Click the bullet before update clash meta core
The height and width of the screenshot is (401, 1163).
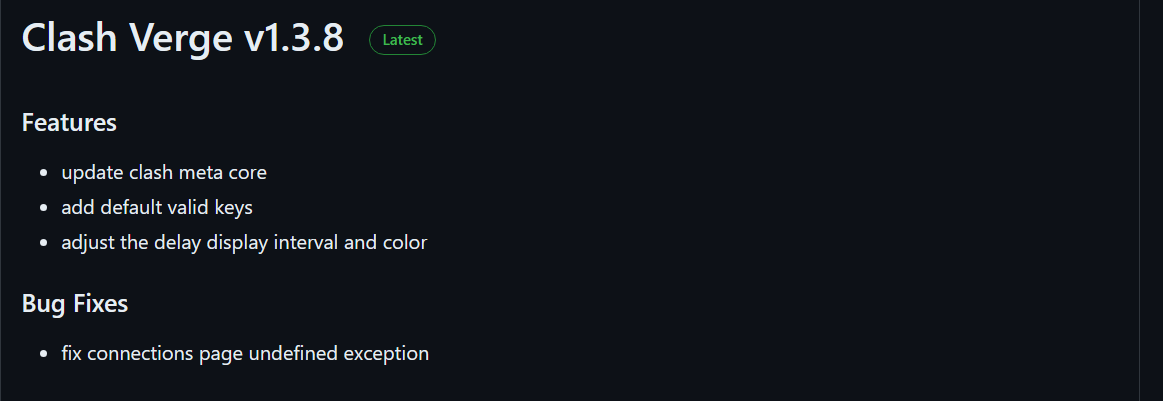[45, 173]
